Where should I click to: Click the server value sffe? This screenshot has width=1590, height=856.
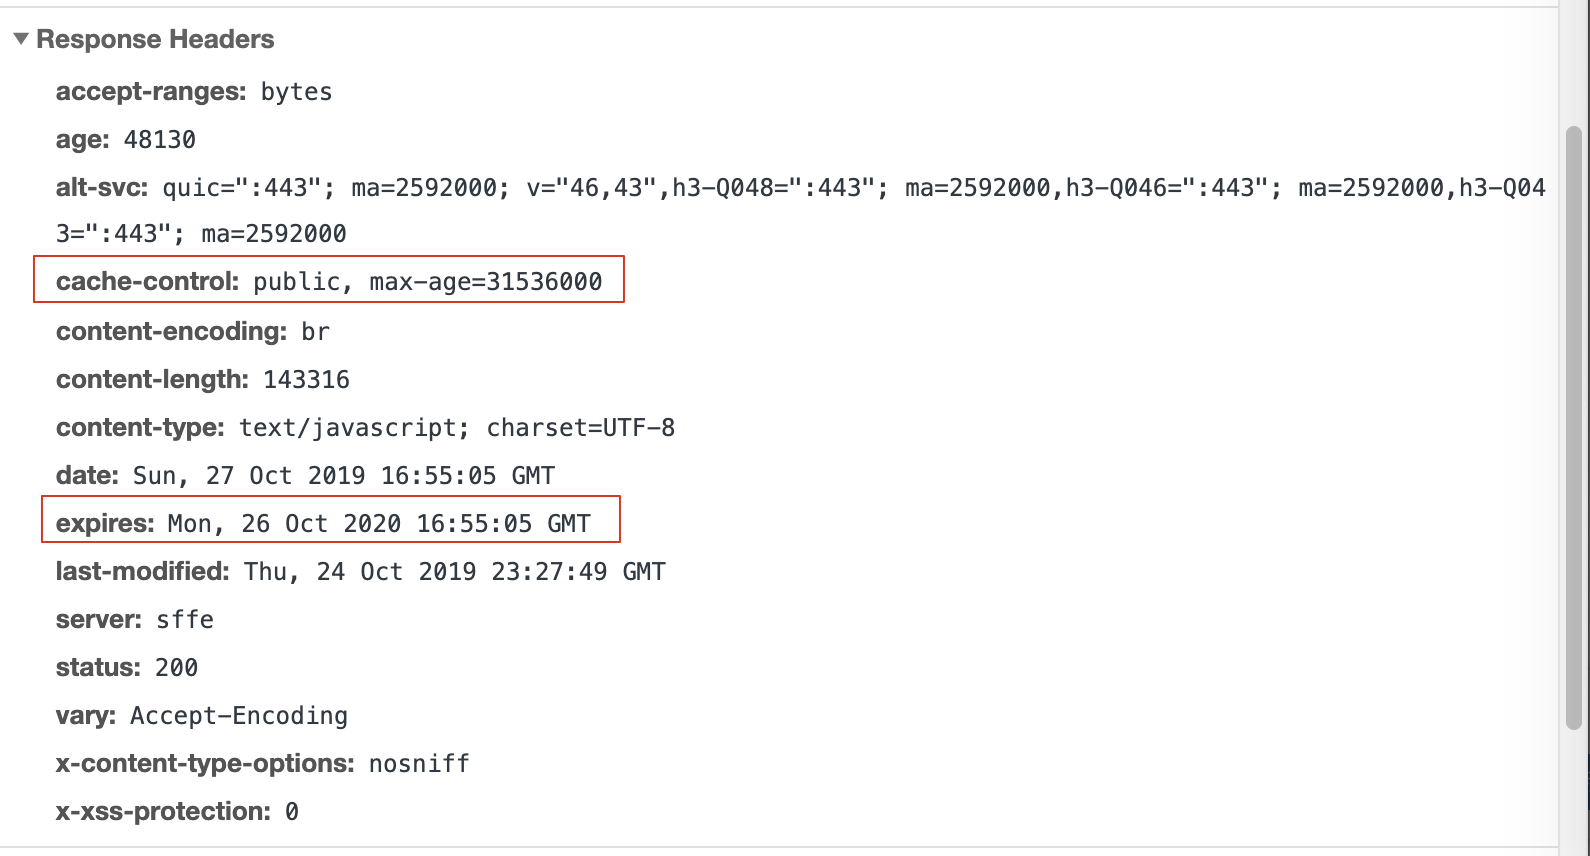tap(185, 619)
